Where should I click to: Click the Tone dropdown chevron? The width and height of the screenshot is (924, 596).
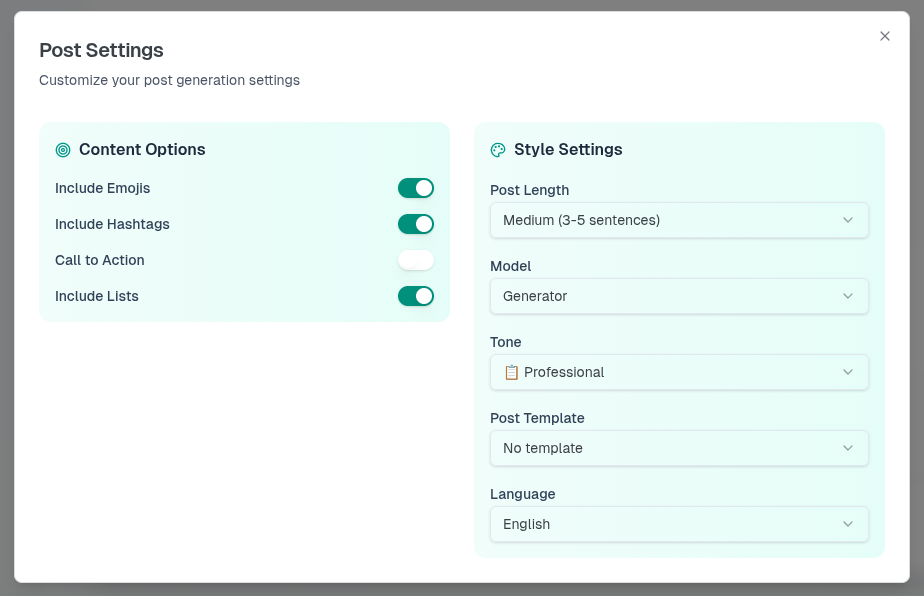coord(848,372)
